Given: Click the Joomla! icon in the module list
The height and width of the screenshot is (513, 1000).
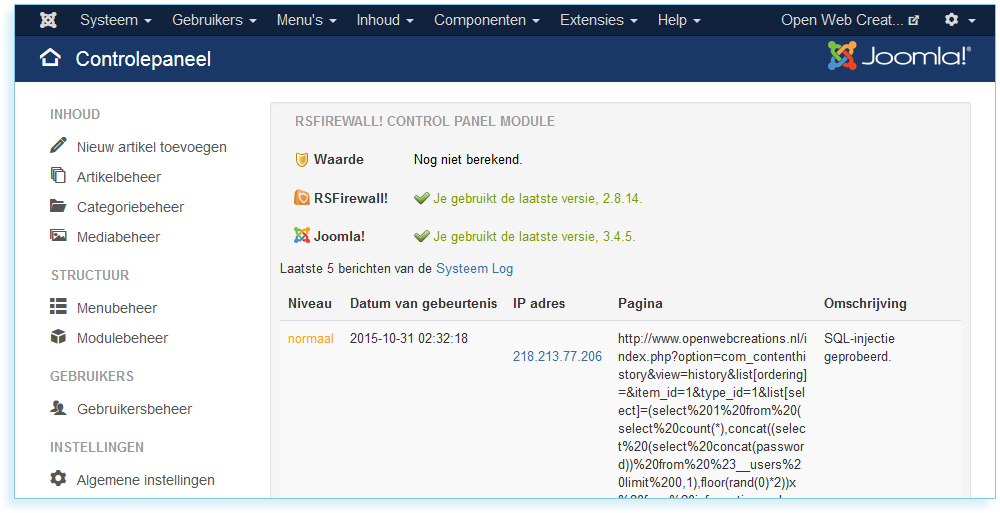Looking at the screenshot, I should click(302, 235).
